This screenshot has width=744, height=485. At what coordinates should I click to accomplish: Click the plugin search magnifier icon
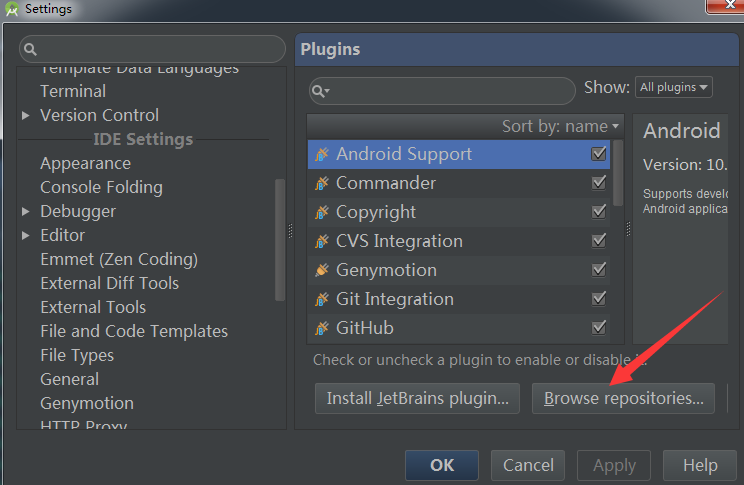(x=321, y=90)
